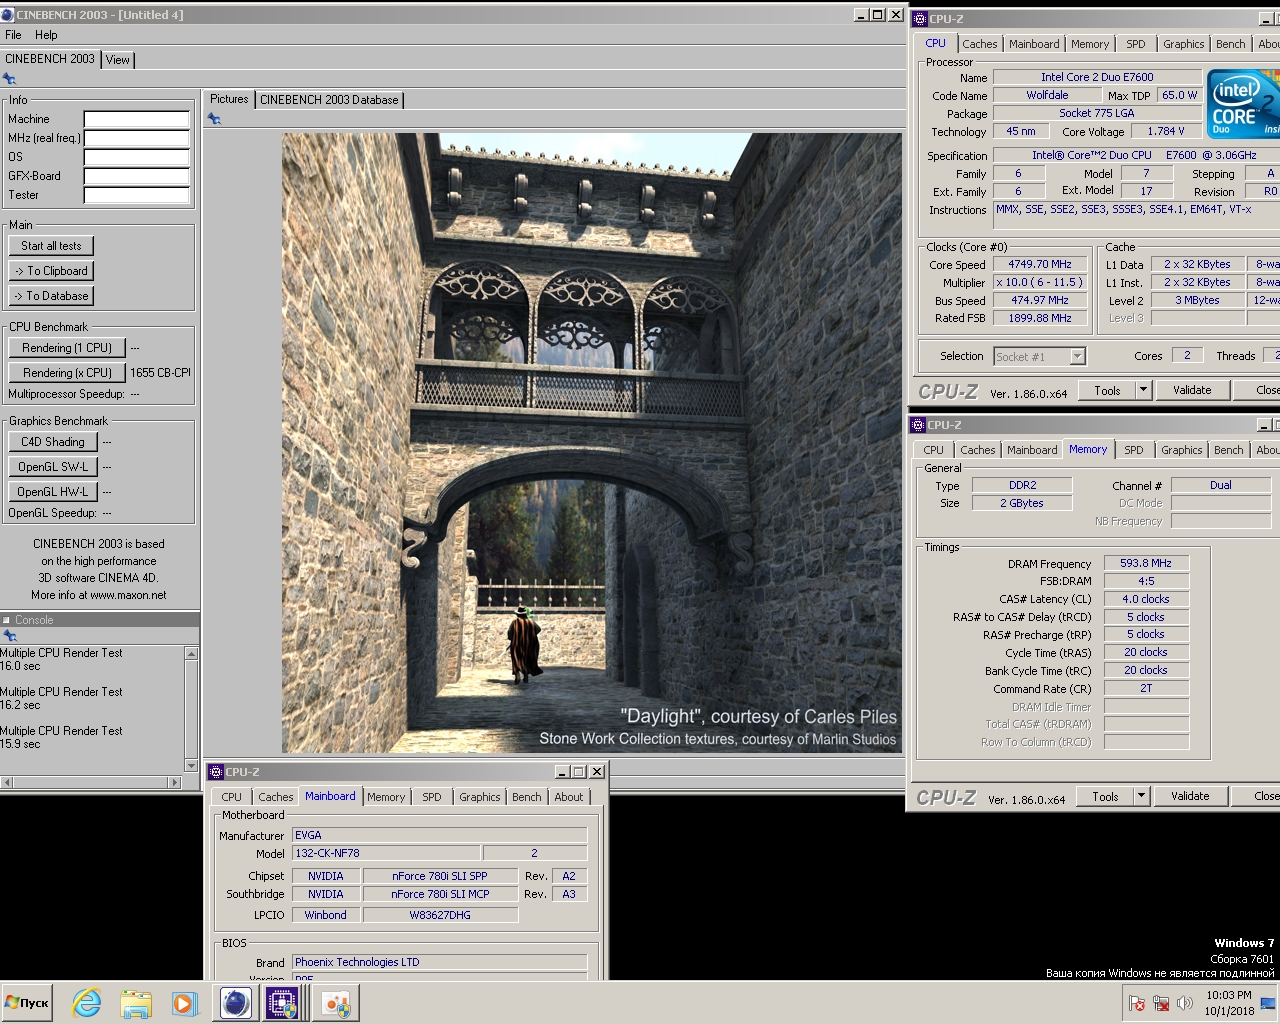This screenshot has width=1280, height=1024.
Task: Select the Pictures tab
Action: coord(229,99)
